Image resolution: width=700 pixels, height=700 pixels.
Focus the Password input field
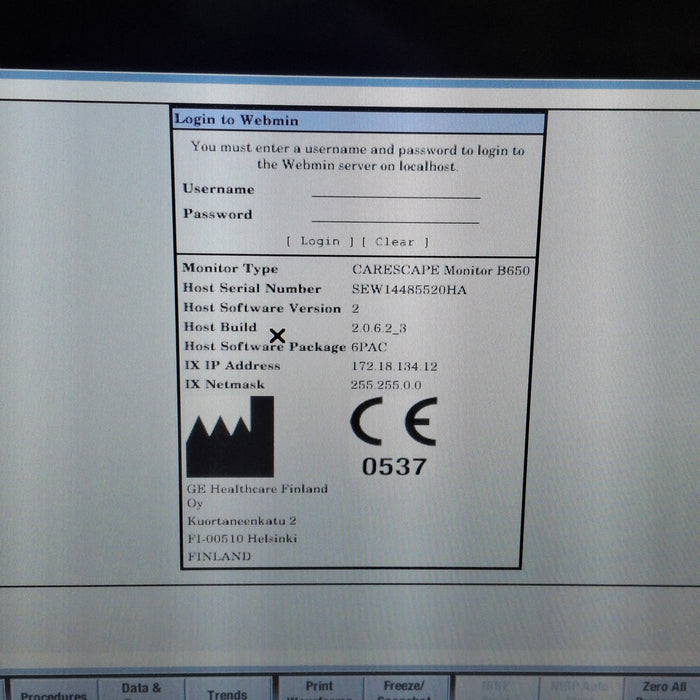396,215
